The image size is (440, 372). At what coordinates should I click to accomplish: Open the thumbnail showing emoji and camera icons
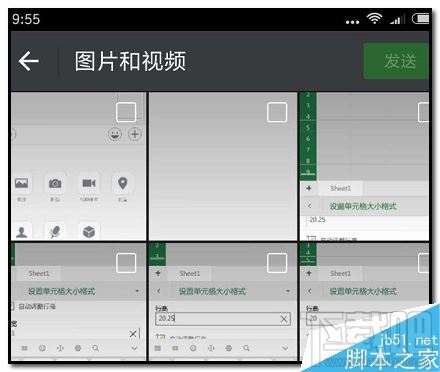click(x=78, y=166)
